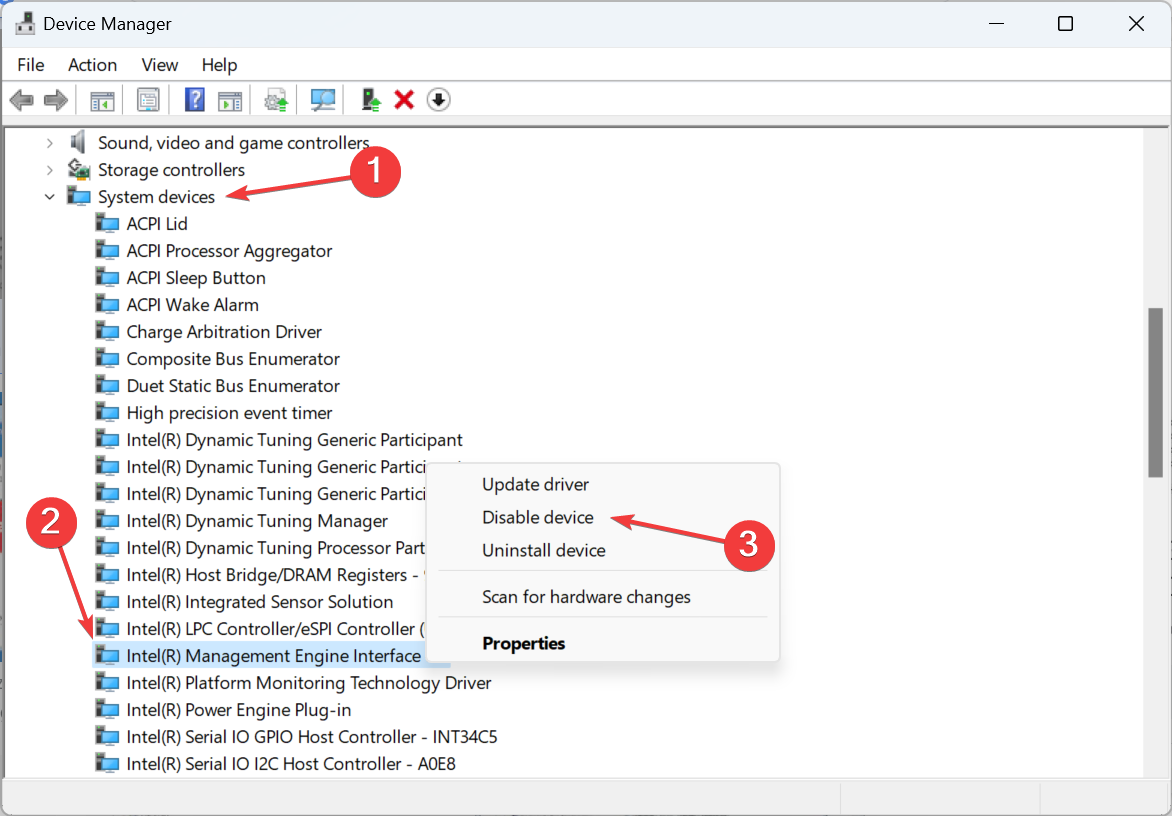Viewport: 1172px width, 816px height.
Task: Select Intel(R) Serial IO I2C Host Controller - A0E8
Action: tap(291, 764)
